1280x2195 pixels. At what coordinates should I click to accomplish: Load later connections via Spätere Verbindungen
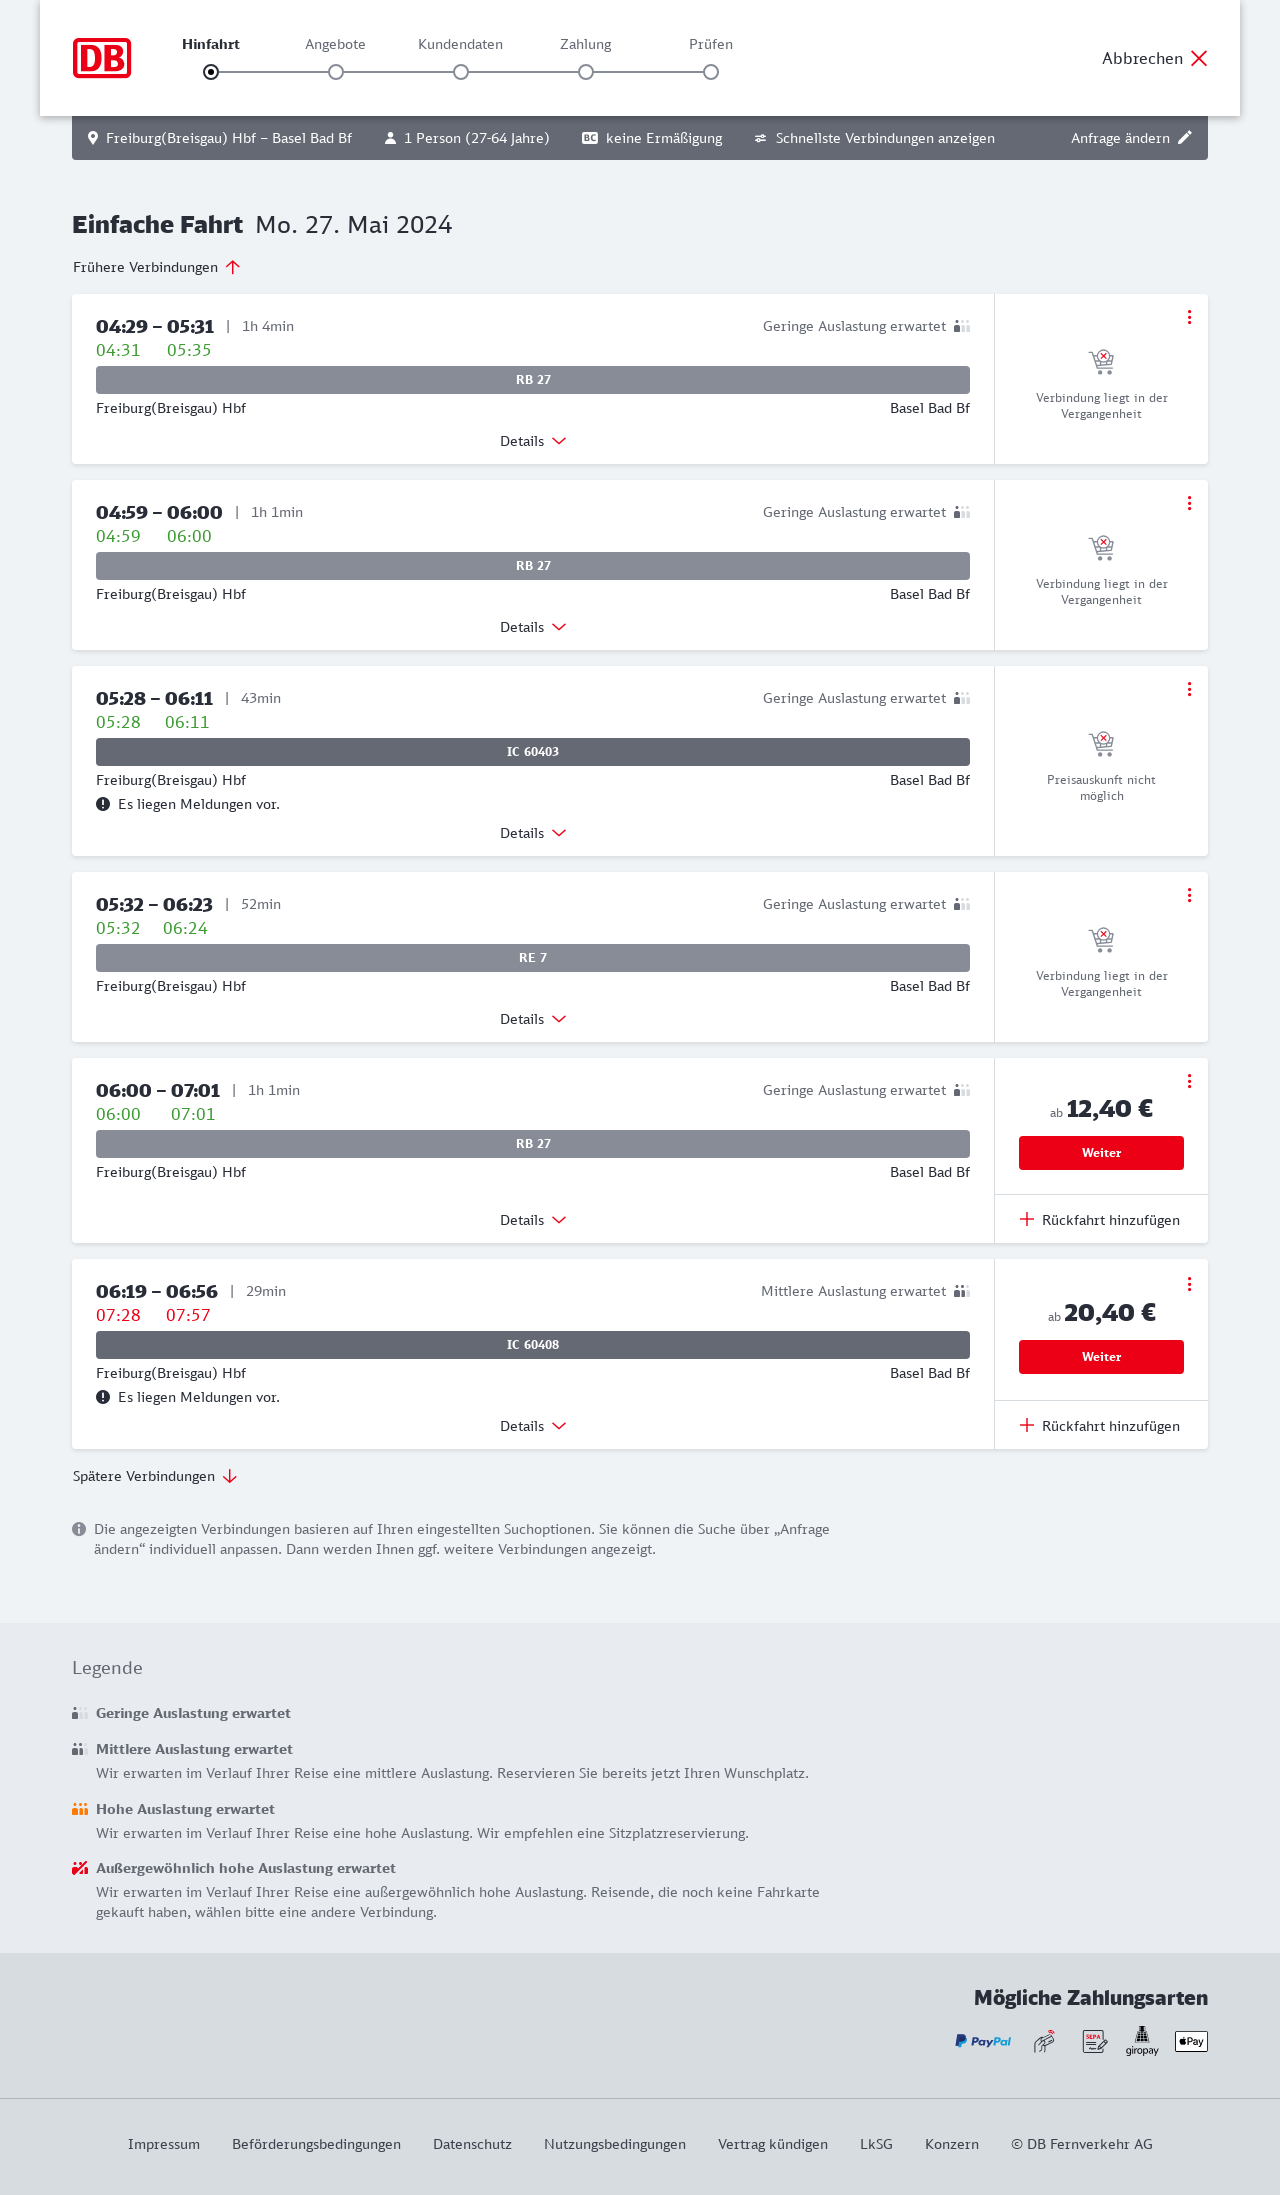click(x=155, y=1476)
